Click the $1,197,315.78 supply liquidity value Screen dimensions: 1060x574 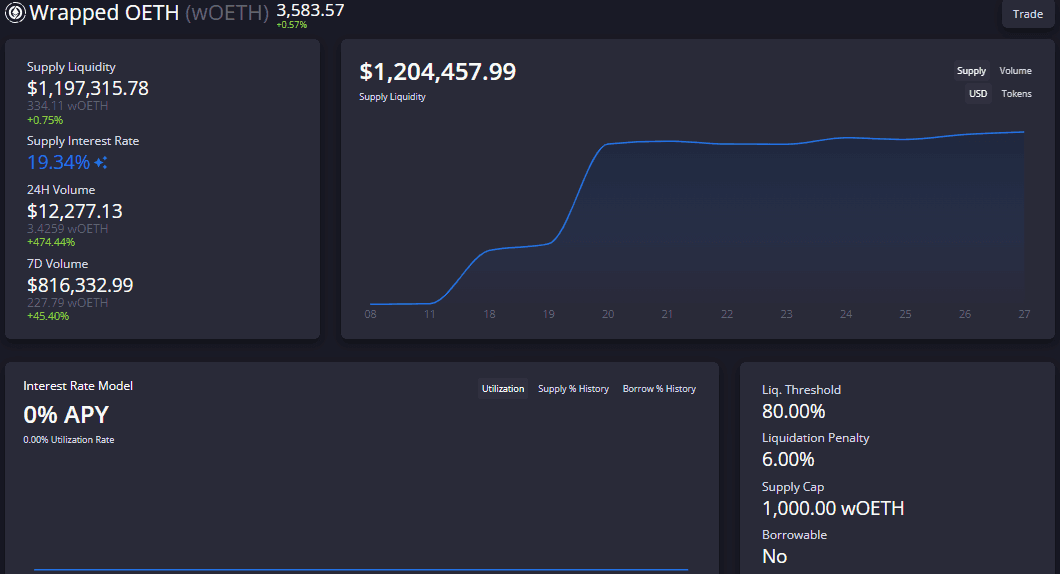tap(88, 88)
